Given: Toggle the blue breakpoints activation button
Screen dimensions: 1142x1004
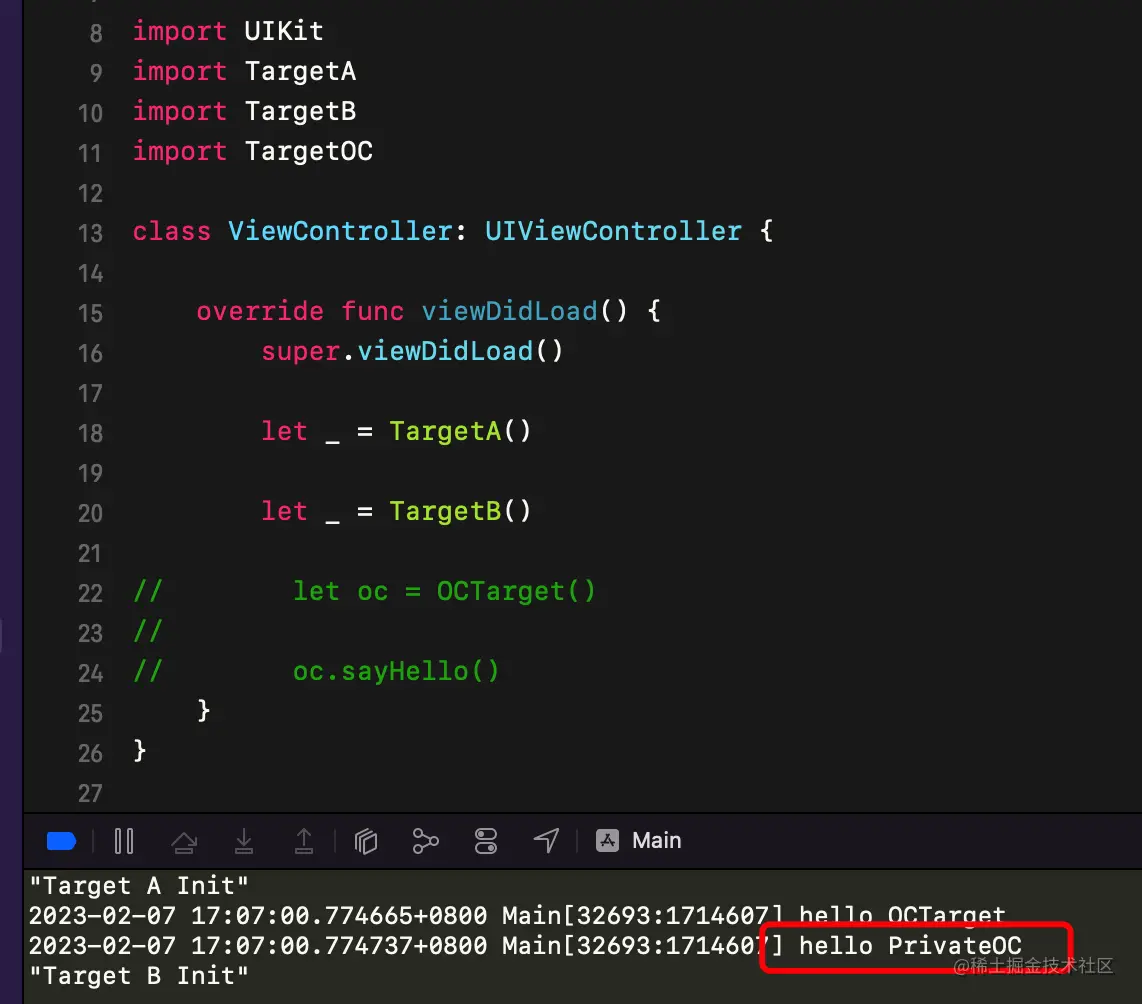Looking at the screenshot, I should tap(61, 841).
